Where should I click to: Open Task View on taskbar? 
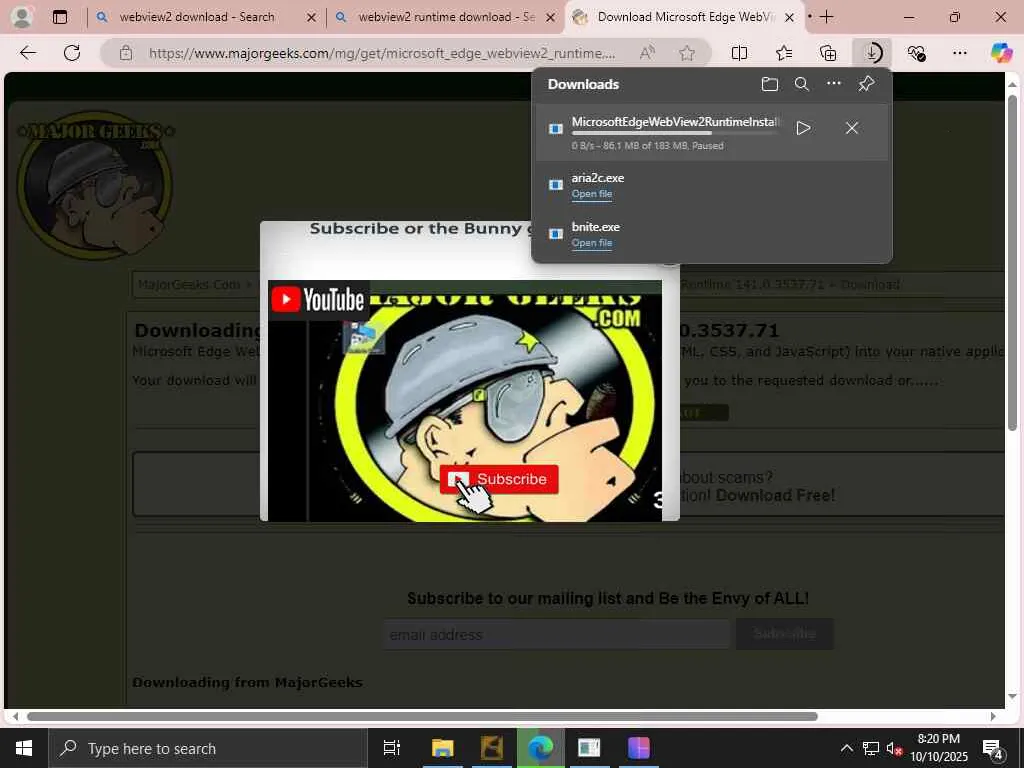[391, 748]
